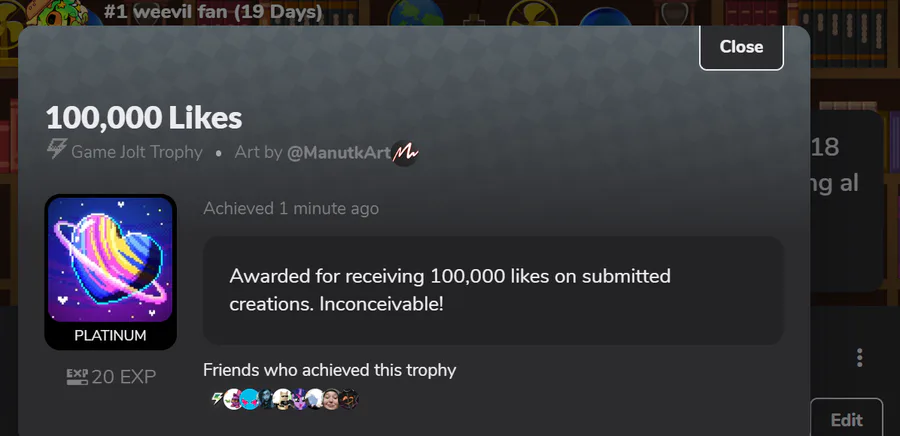Click the trophy description text box
The width and height of the screenshot is (900, 436).
(x=493, y=290)
